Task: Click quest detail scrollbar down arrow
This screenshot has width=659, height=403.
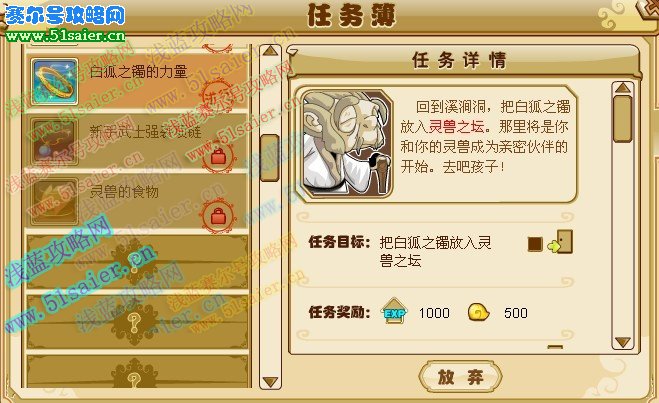Action: [622, 342]
